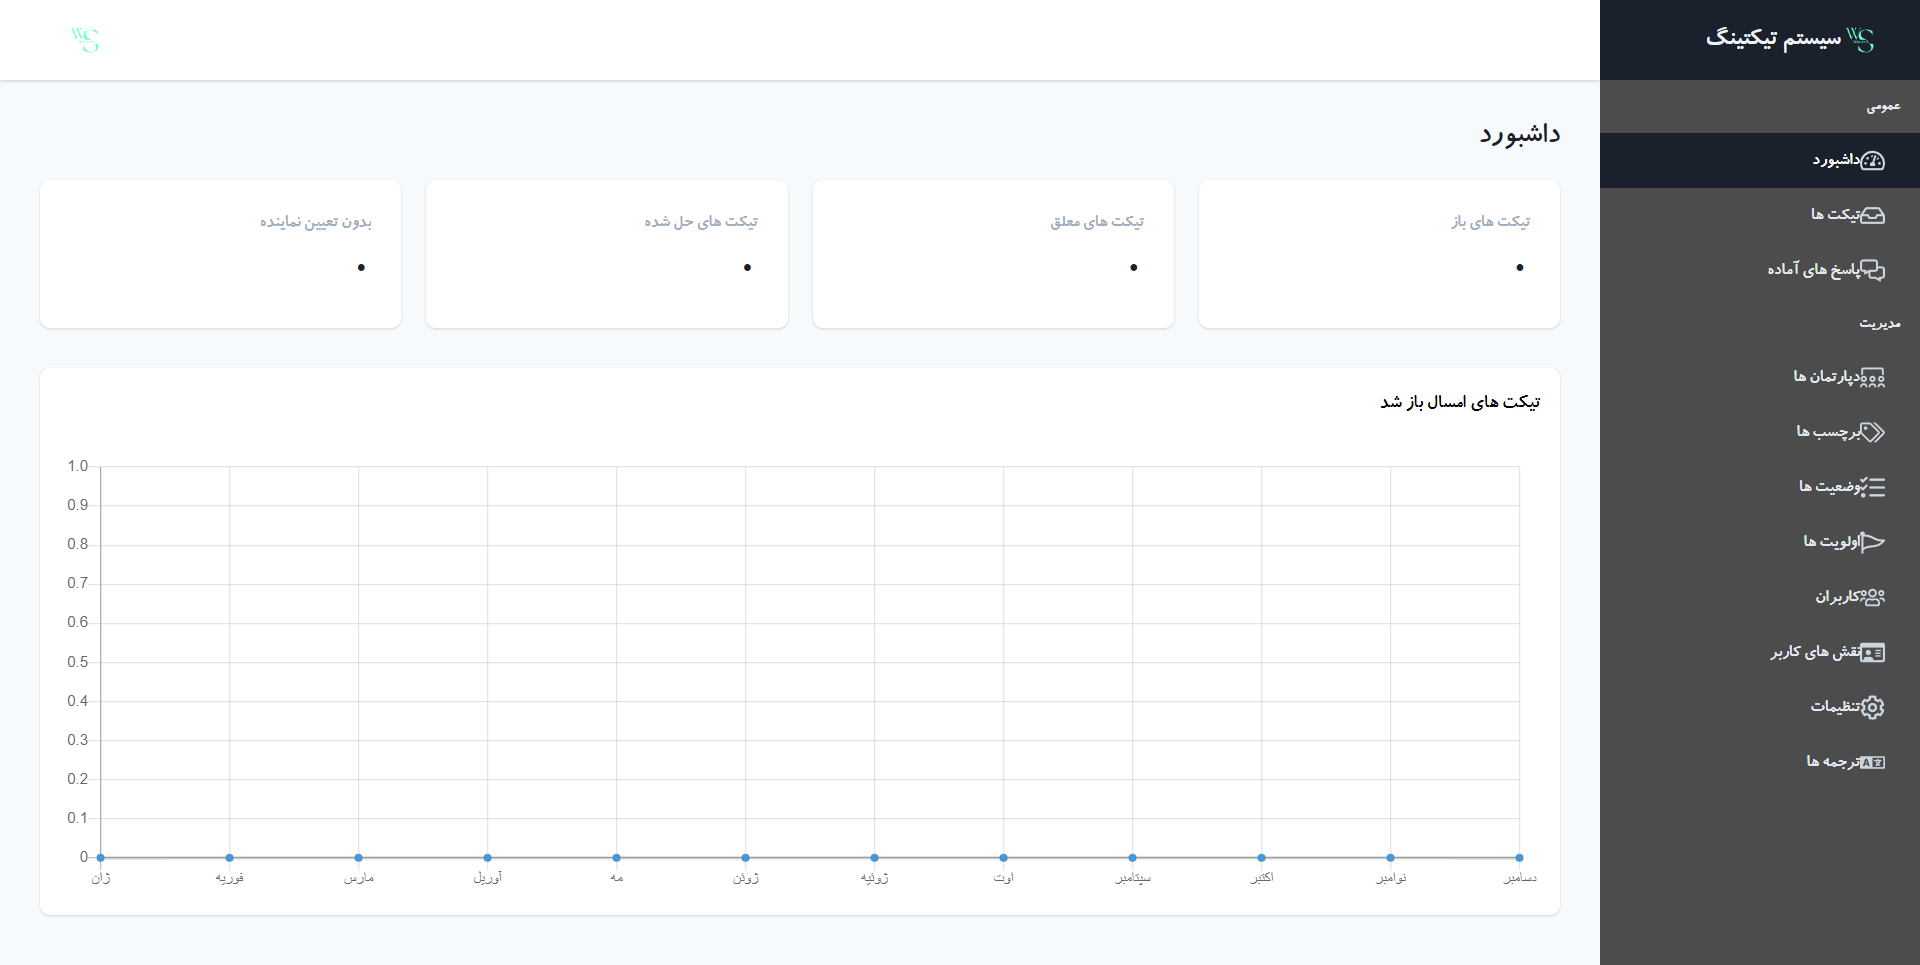The width and height of the screenshot is (1920, 965).
Task: Click the داشبورد page heading
Action: [1520, 134]
